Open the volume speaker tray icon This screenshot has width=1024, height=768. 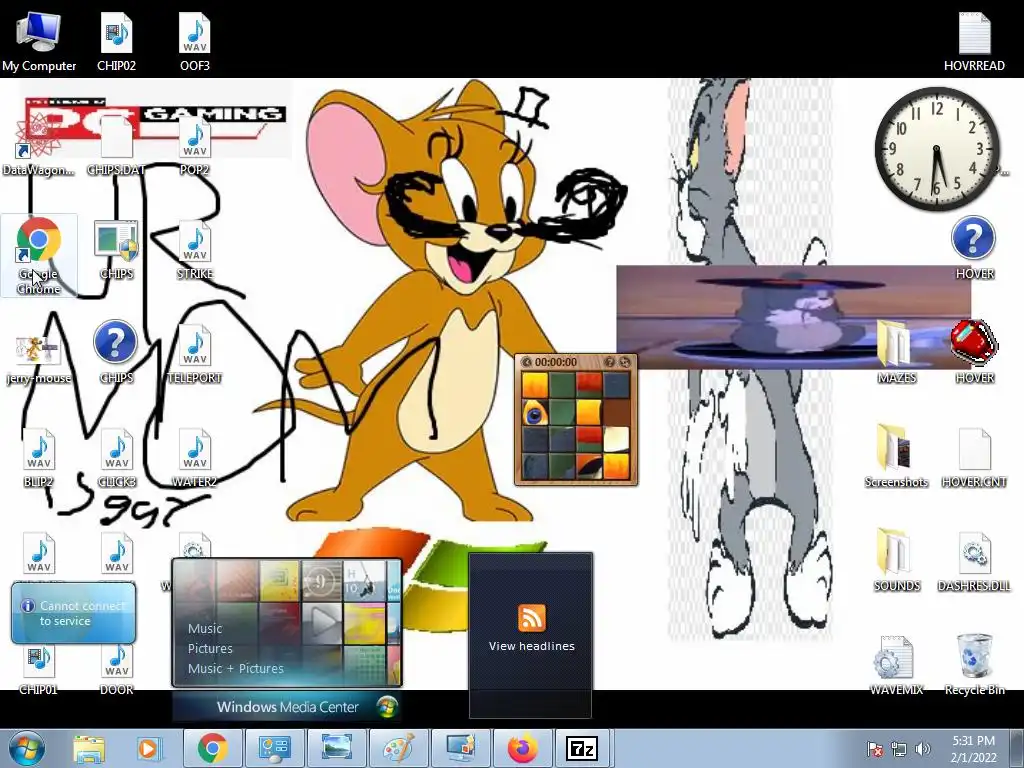[922, 749]
